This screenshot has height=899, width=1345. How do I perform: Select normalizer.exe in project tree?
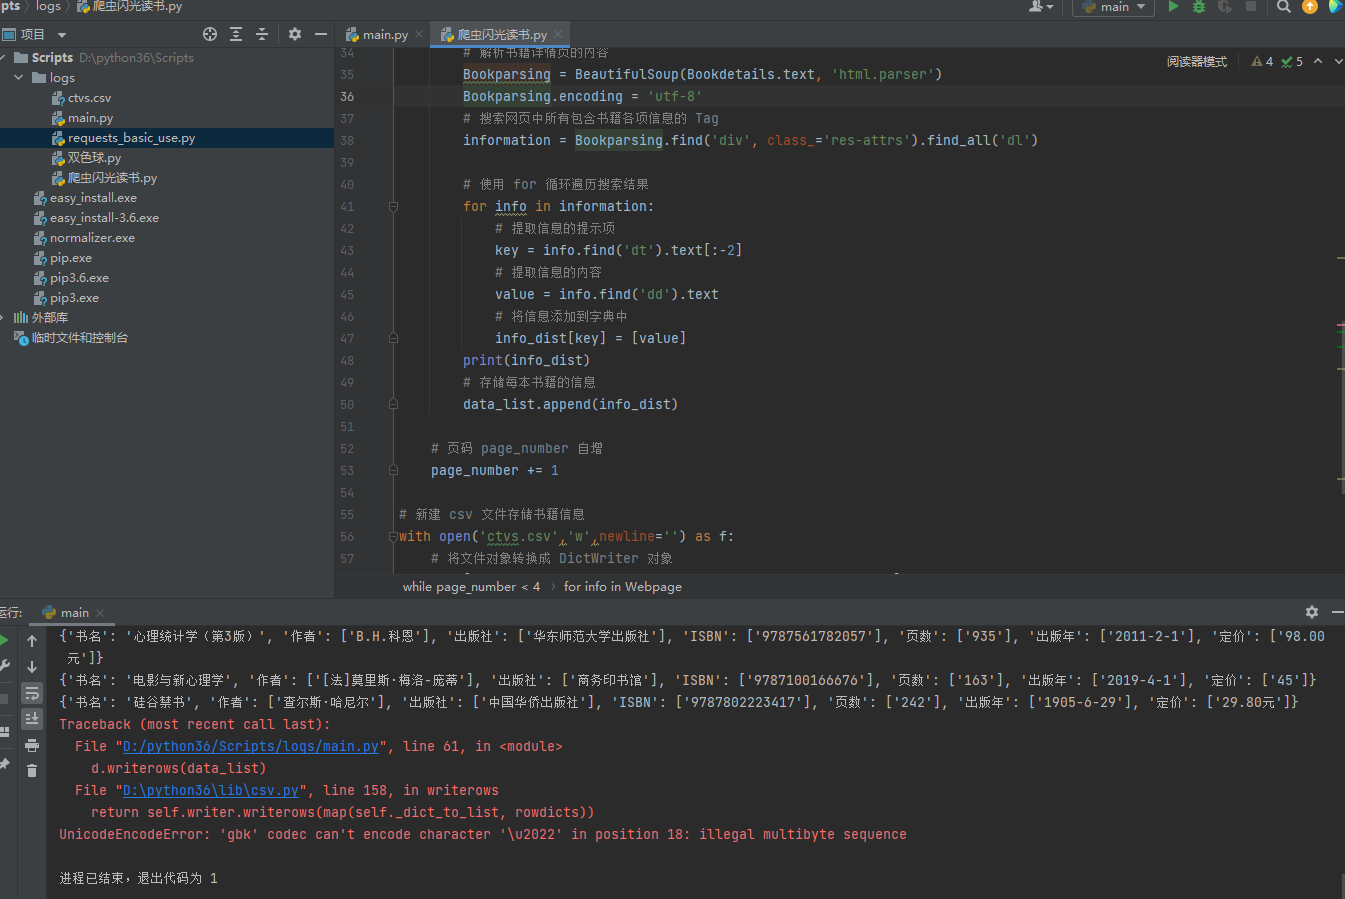tap(92, 237)
